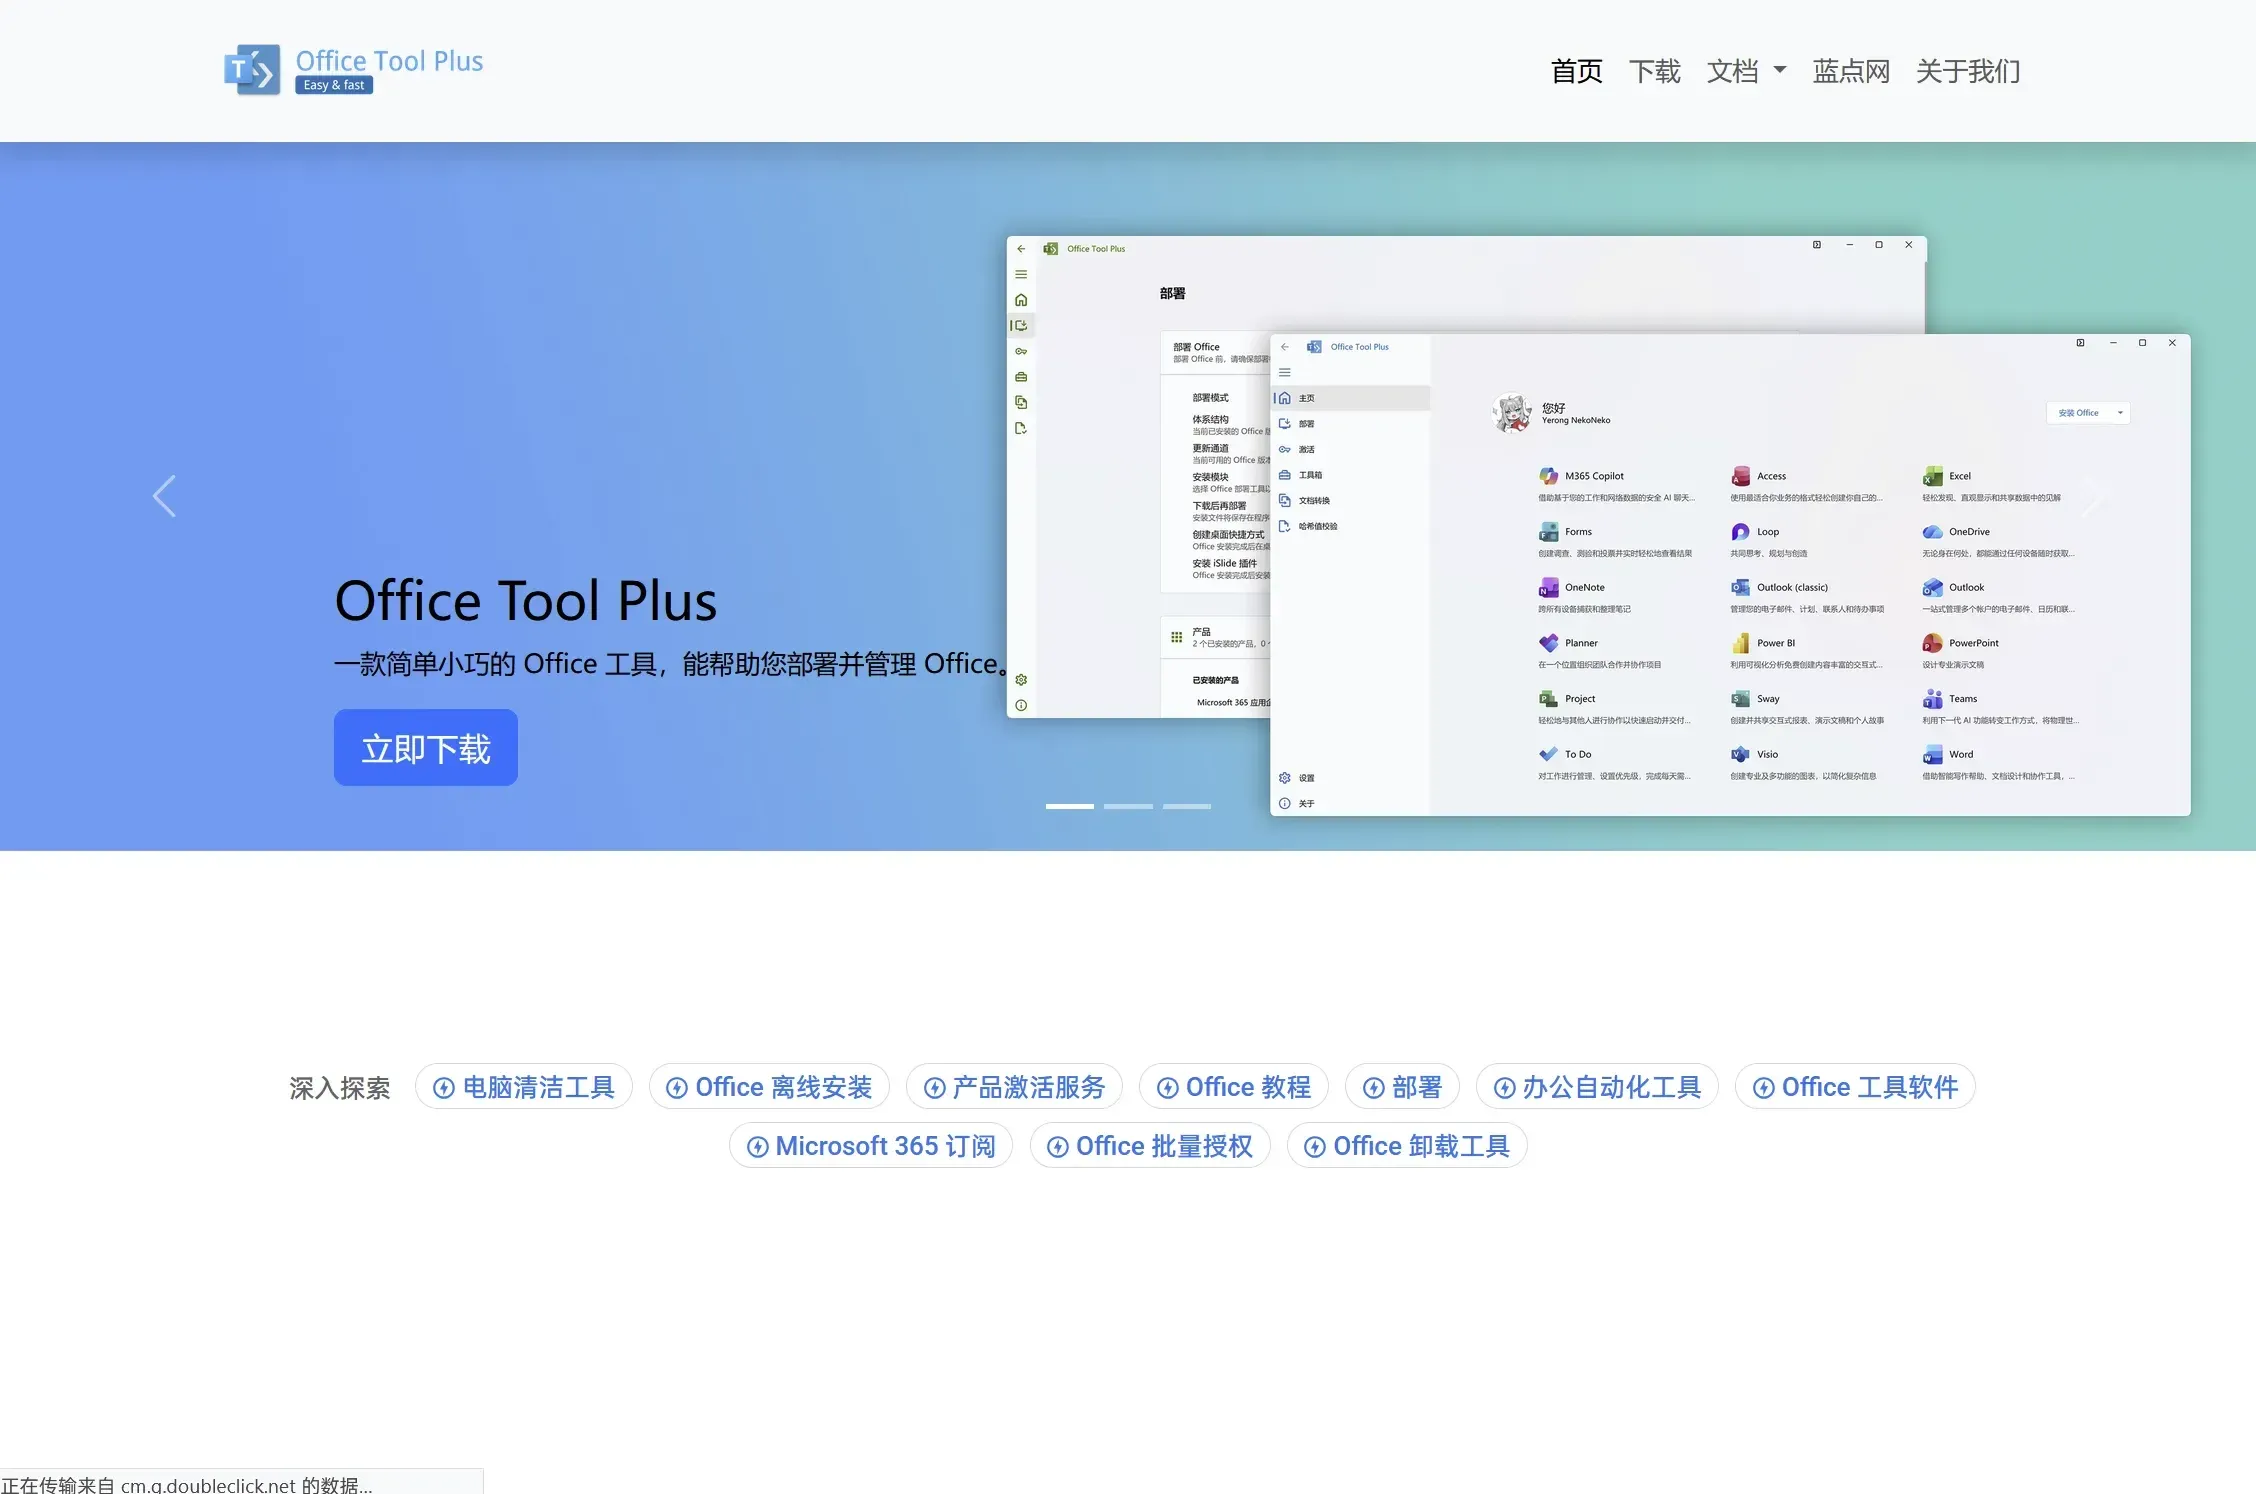
Task: Open the 关于我们 page
Action: click(x=1968, y=71)
